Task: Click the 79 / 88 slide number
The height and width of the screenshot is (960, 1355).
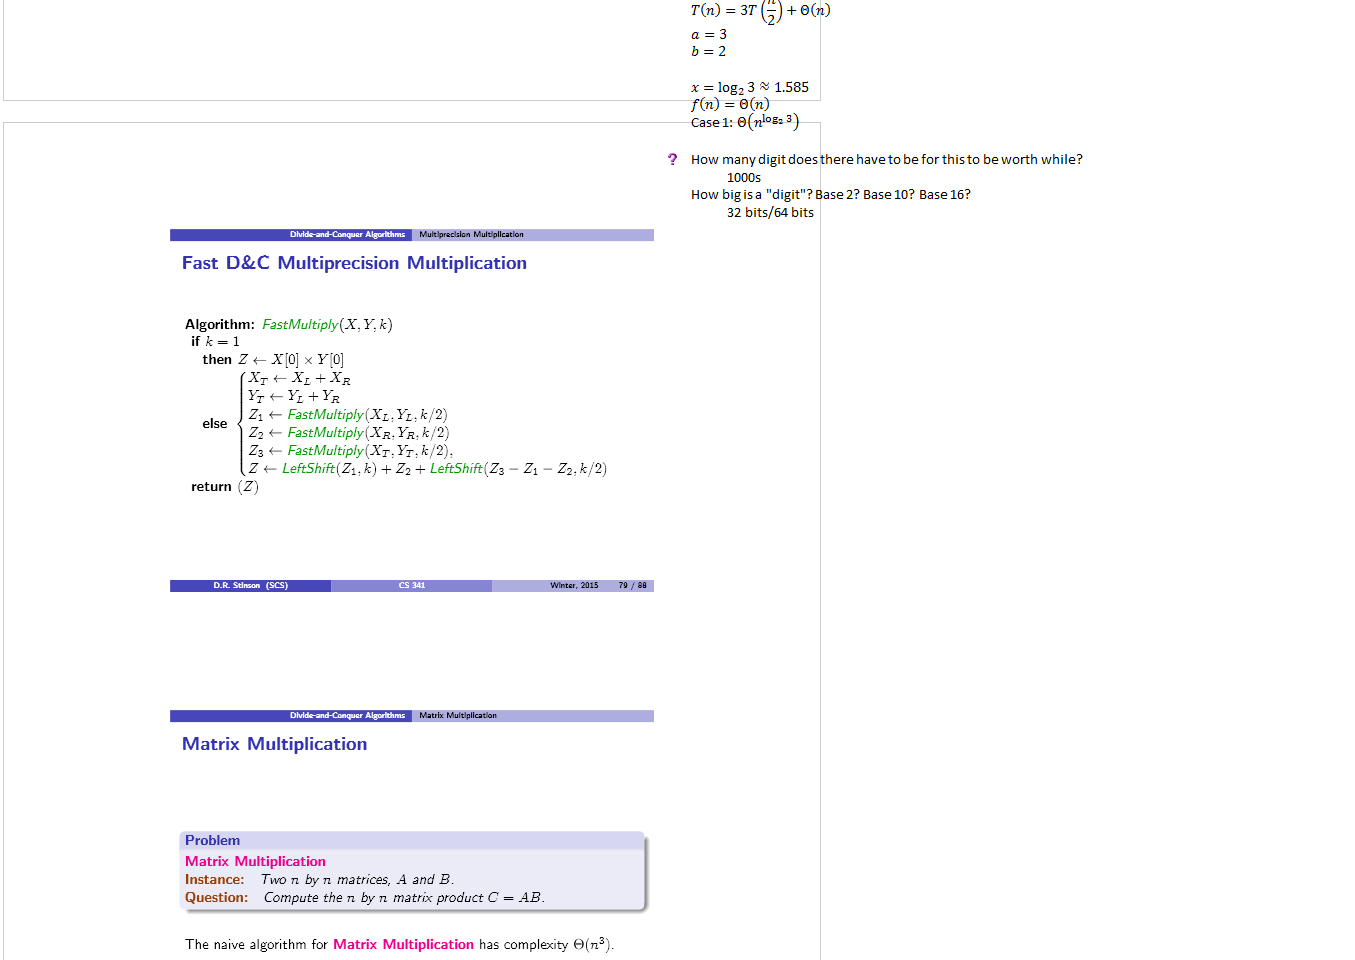Action: pyautogui.click(x=632, y=586)
